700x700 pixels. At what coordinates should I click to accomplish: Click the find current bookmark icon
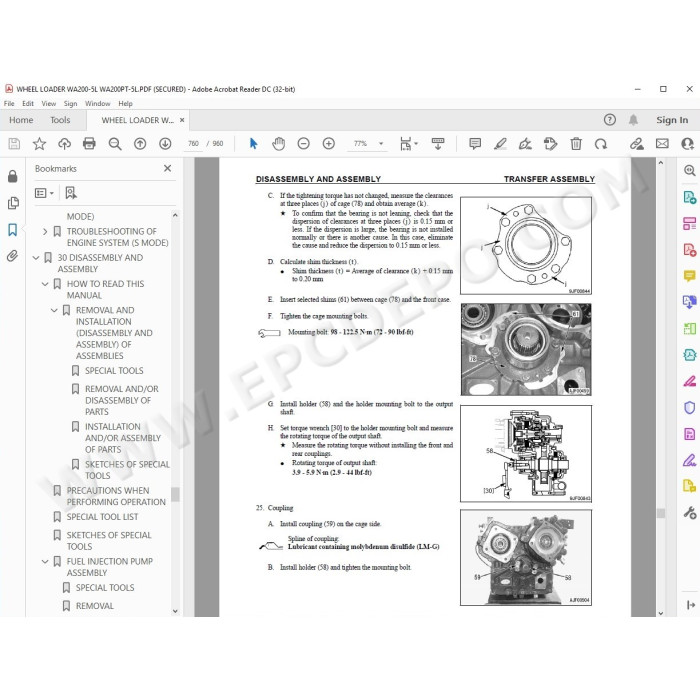tap(71, 193)
